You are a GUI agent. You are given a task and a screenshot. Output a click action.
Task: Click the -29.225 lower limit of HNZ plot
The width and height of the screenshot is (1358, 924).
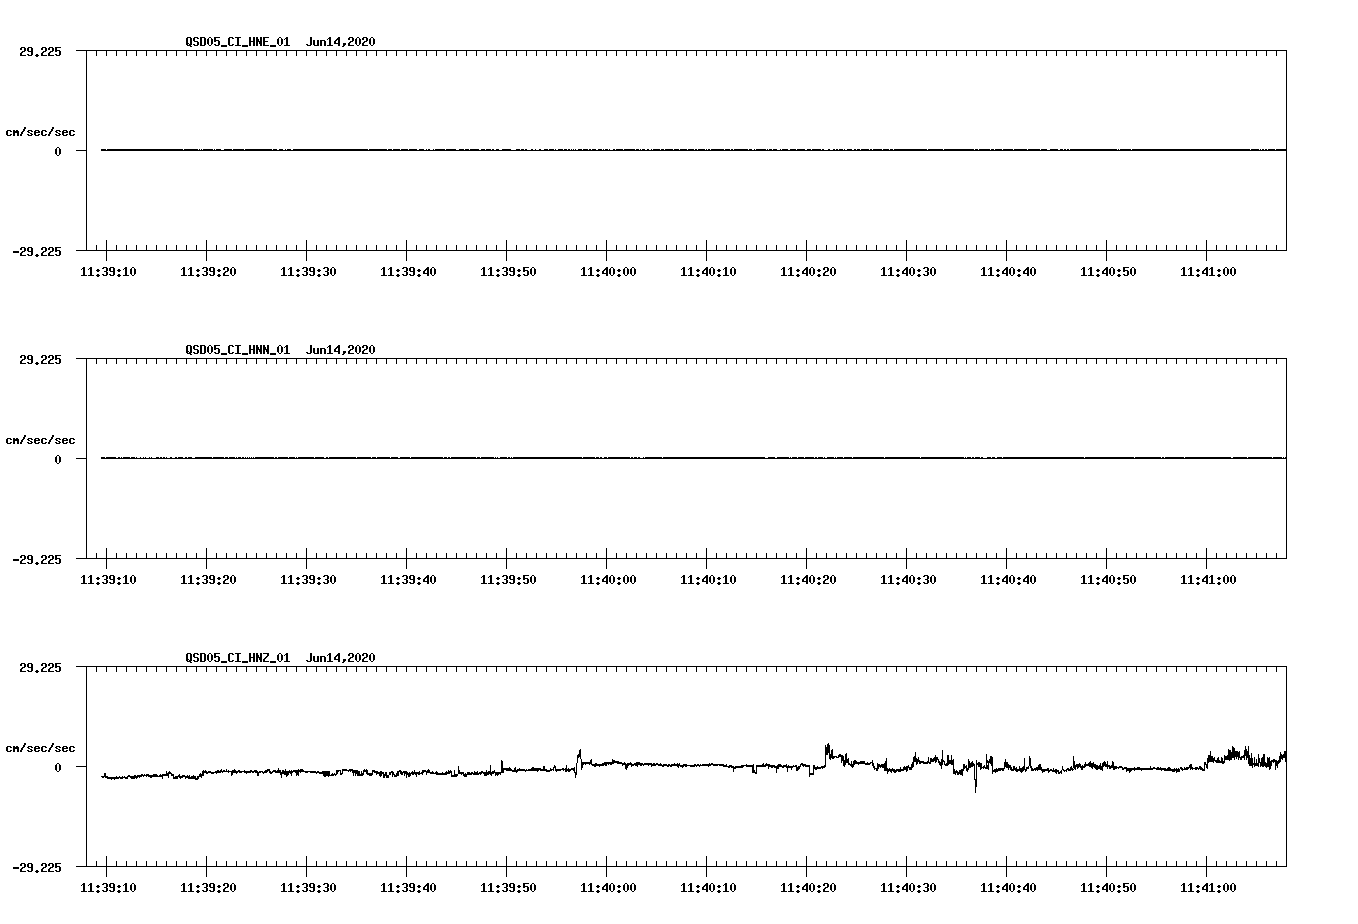pos(37,867)
